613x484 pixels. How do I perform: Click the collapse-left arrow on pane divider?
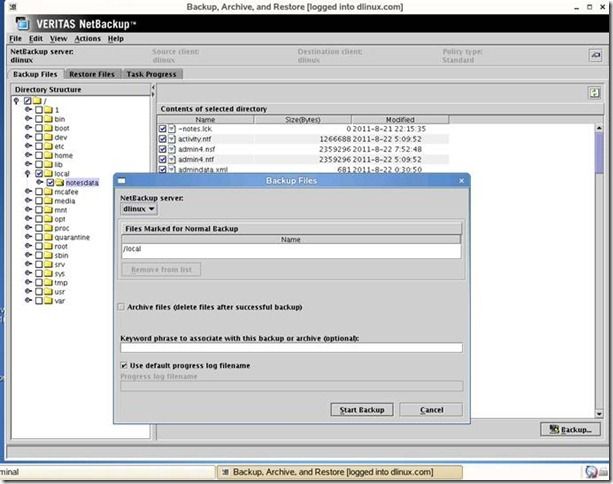pyautogui.click(x=153, y=88)
